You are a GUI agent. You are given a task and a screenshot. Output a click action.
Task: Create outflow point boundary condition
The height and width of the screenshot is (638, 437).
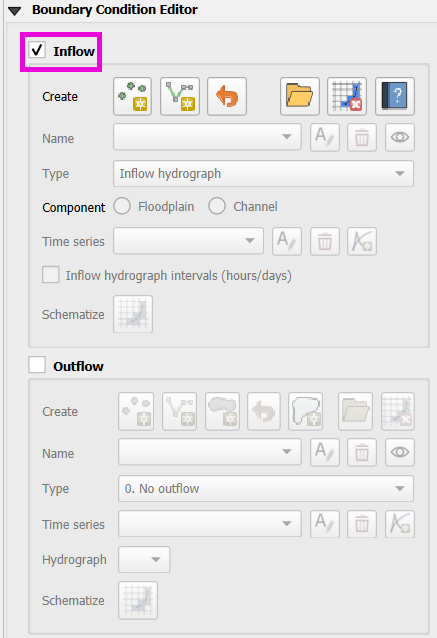click(x=136, y=411)
